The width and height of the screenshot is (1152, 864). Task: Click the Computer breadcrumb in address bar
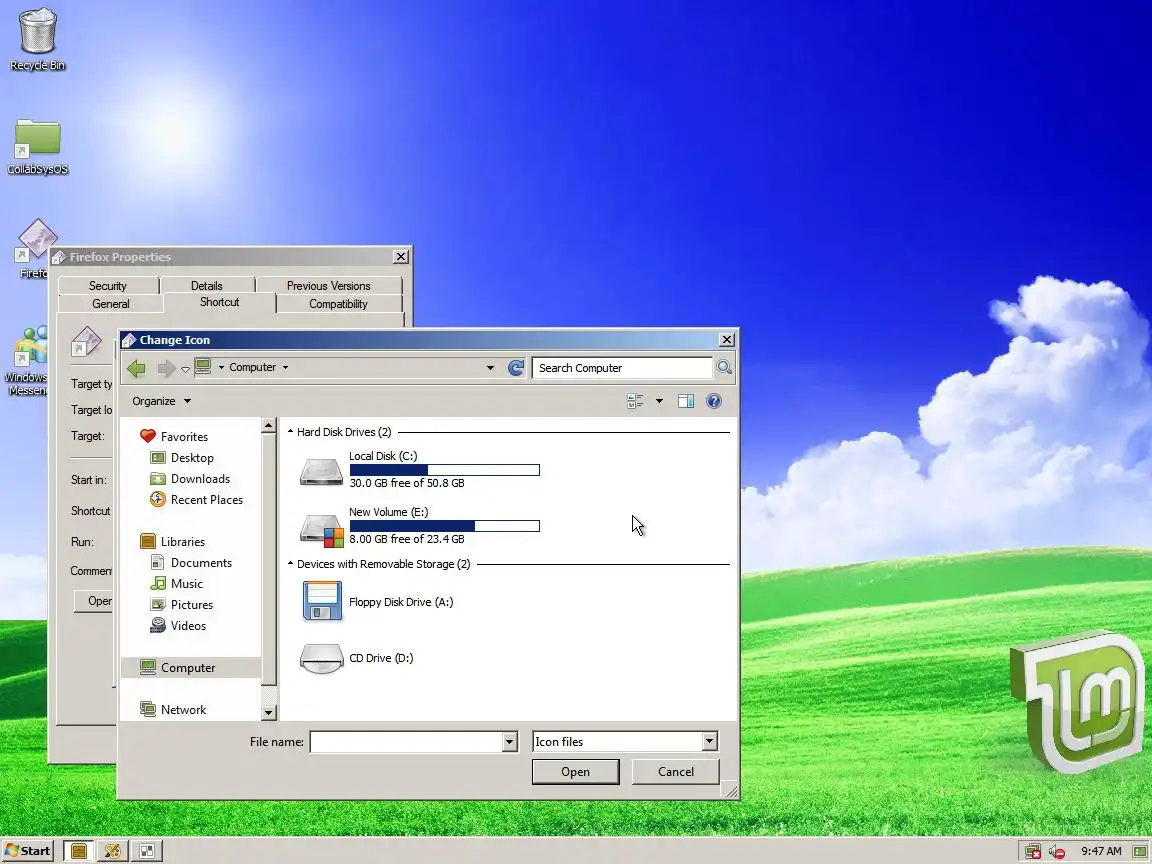point(252,367)
